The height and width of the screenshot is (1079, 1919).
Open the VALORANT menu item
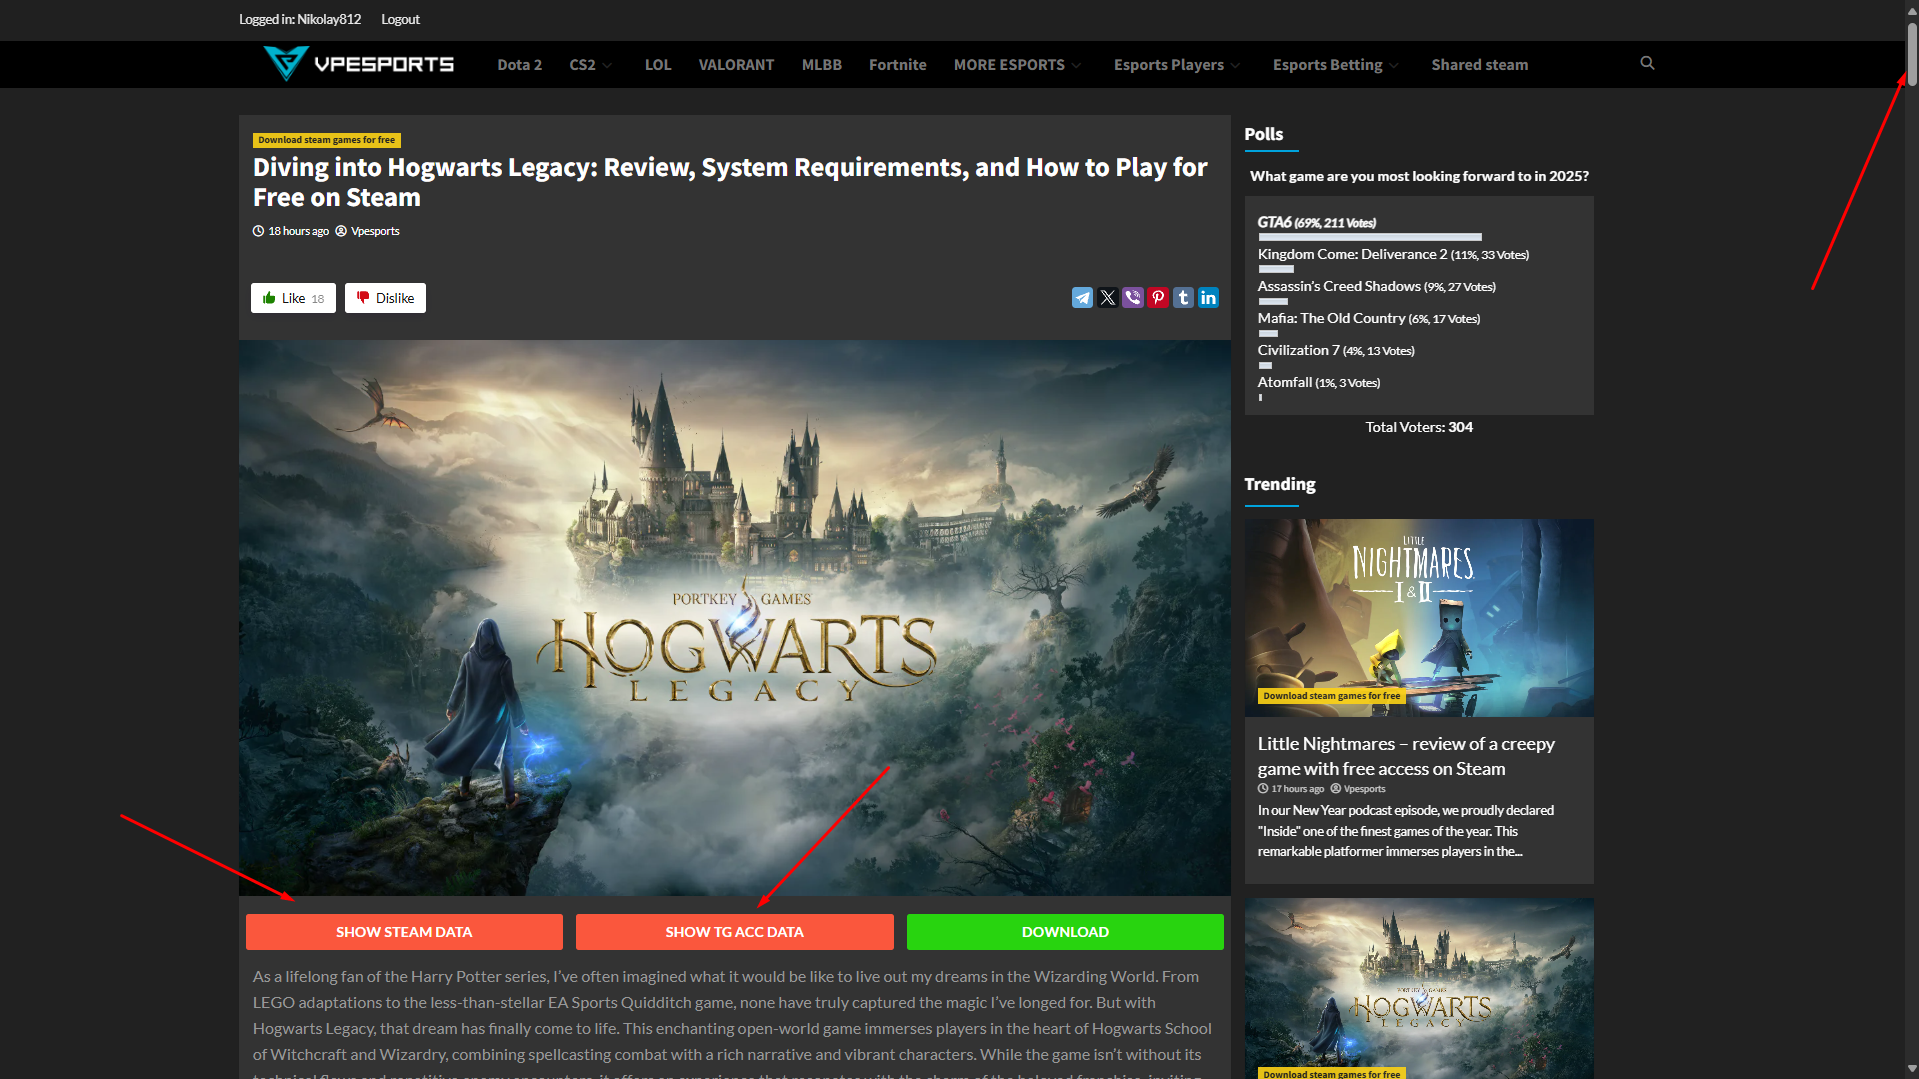(736, 65)
